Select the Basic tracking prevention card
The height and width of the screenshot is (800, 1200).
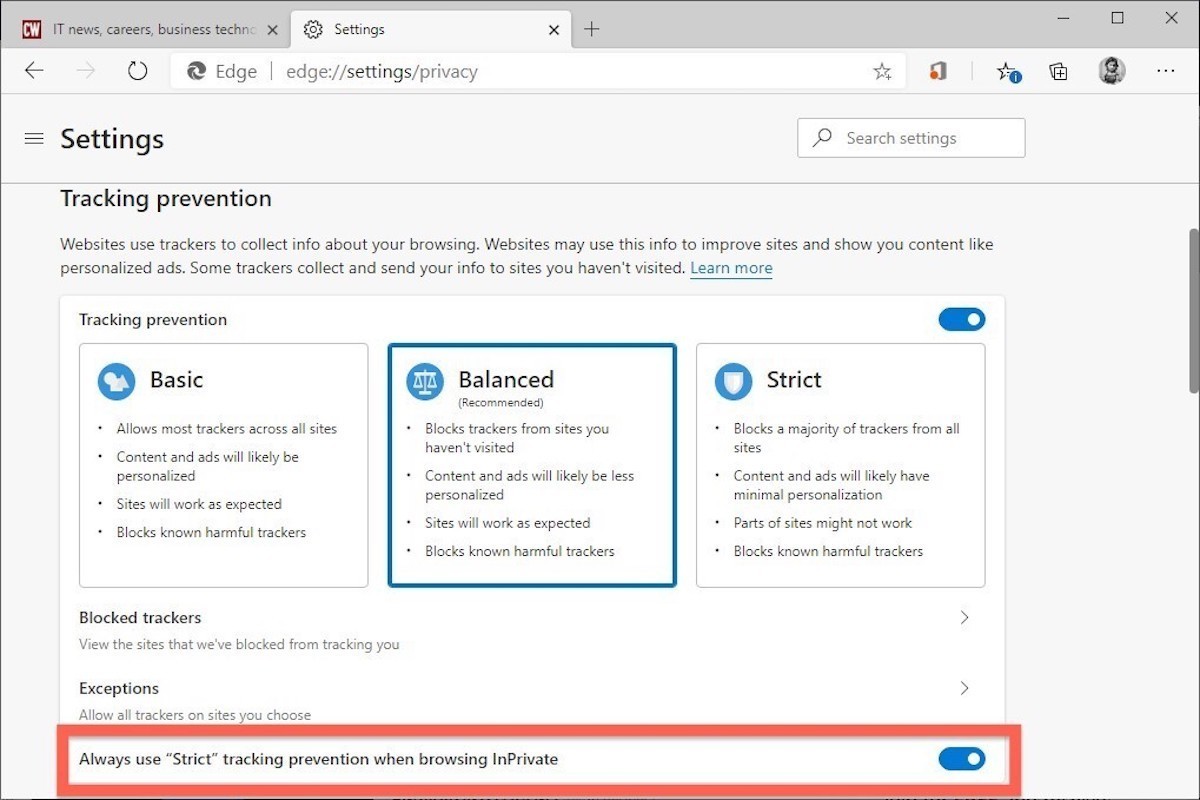tap(224, 465)
